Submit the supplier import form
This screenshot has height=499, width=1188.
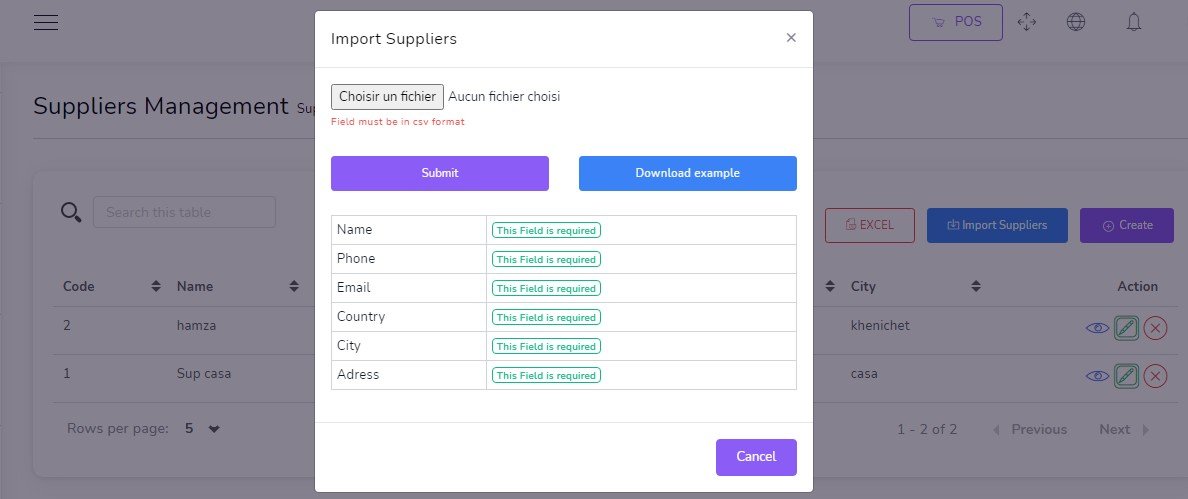click(x=439, y=173)
